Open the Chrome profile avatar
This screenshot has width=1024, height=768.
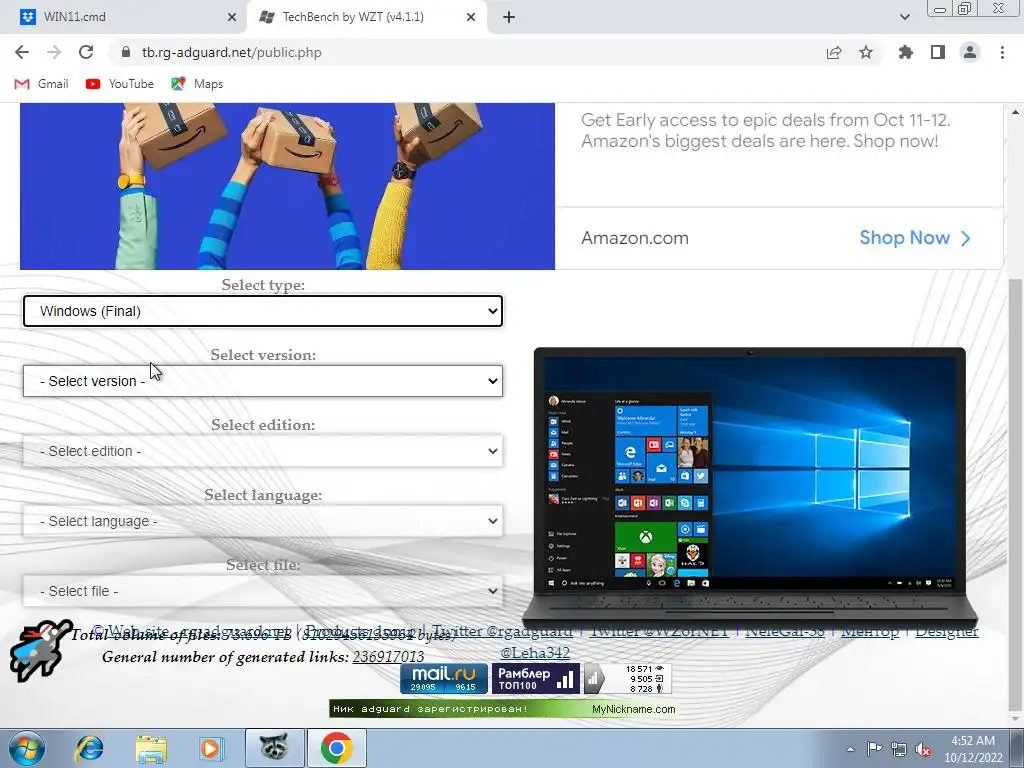pyautogui.click(x=970, y=52)
